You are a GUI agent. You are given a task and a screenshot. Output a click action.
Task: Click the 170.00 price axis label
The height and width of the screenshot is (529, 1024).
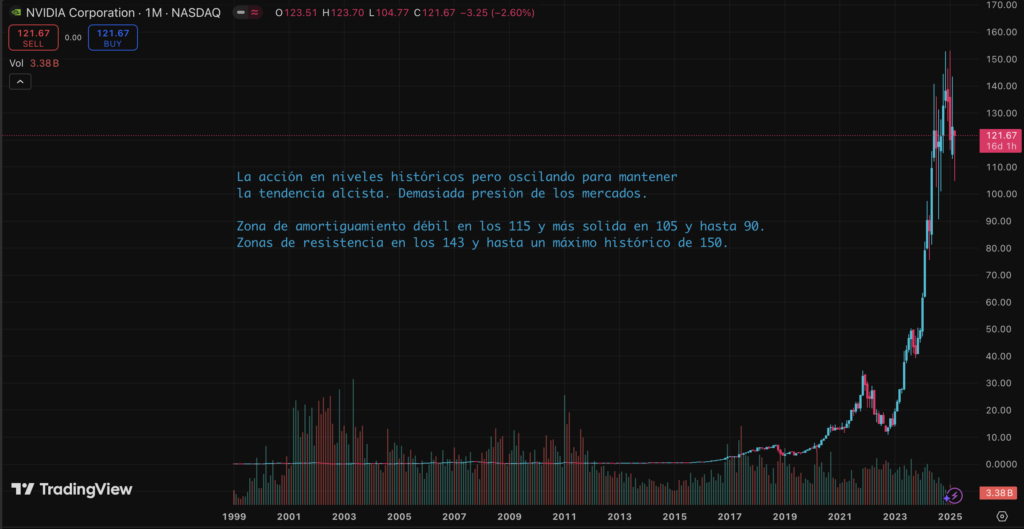pyautogui.click(x=1000, y=5)
